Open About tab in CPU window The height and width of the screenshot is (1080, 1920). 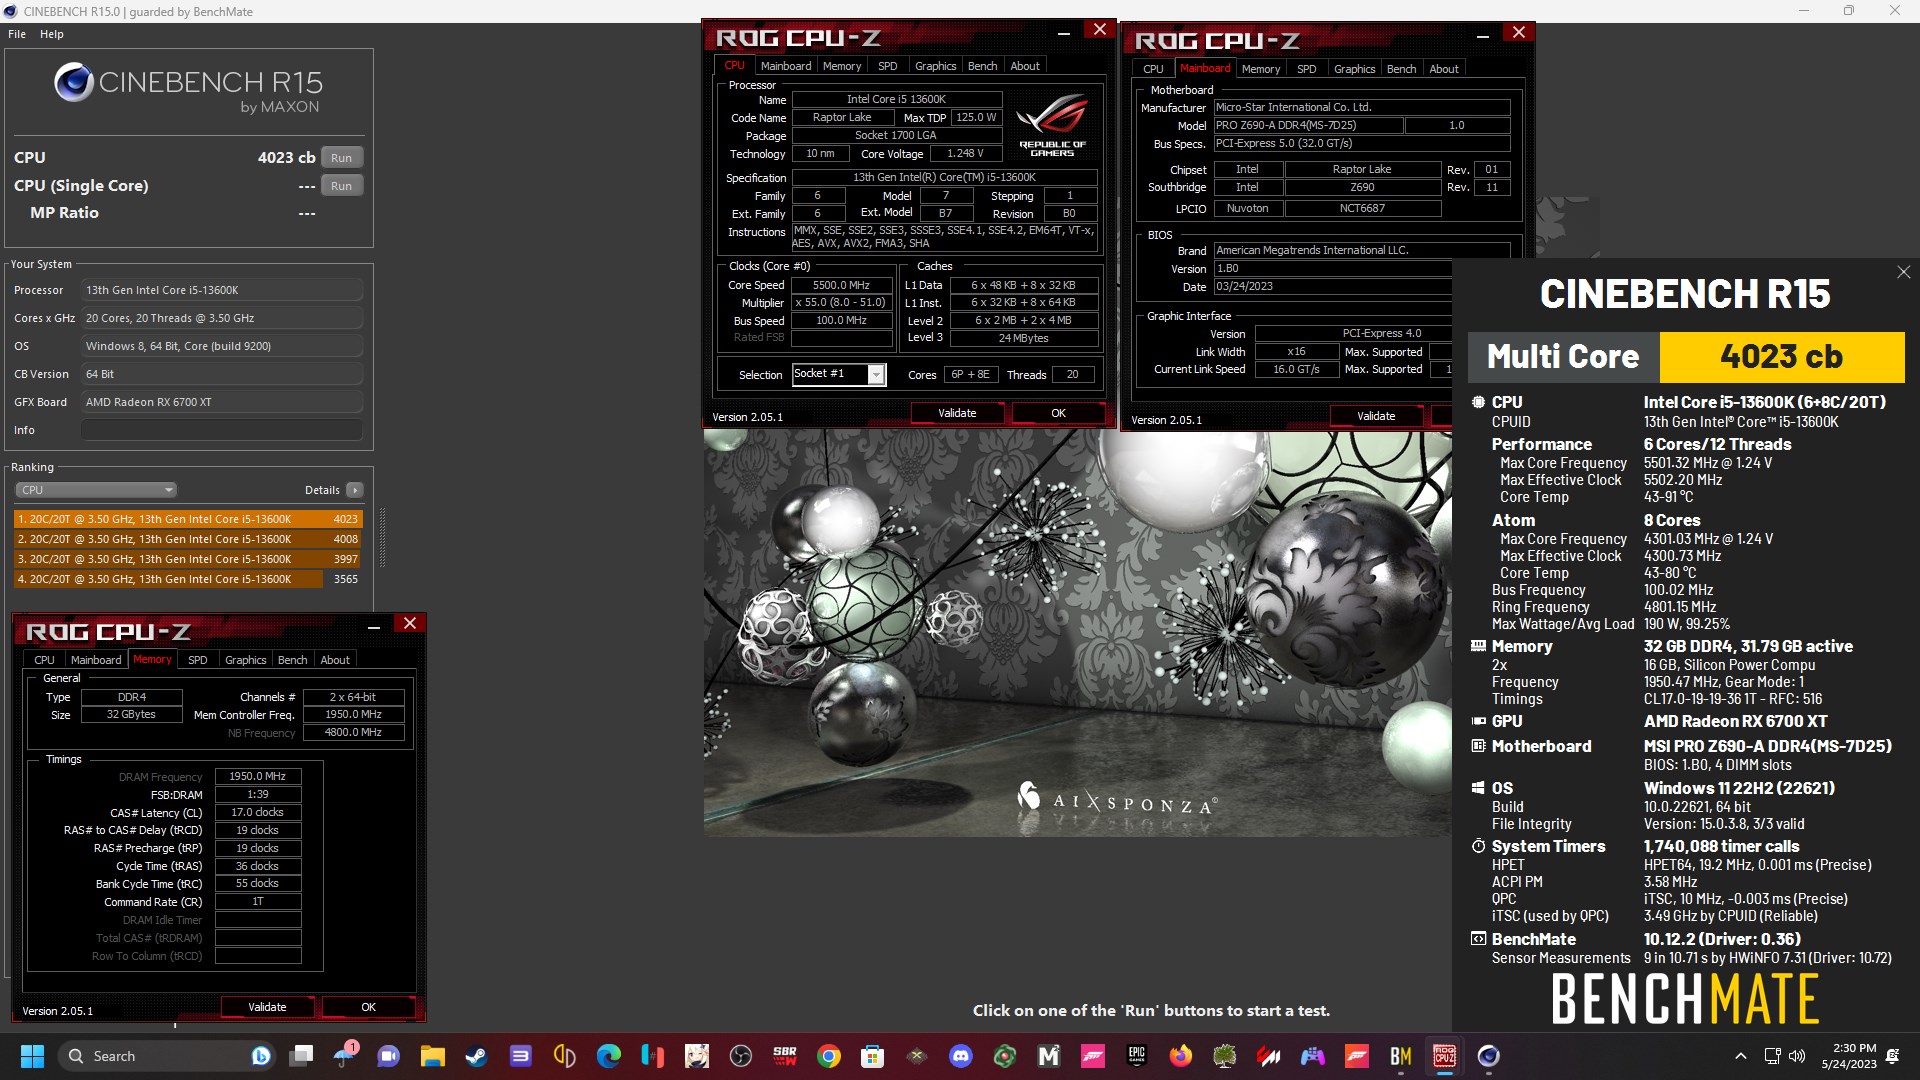[1025, 66]
